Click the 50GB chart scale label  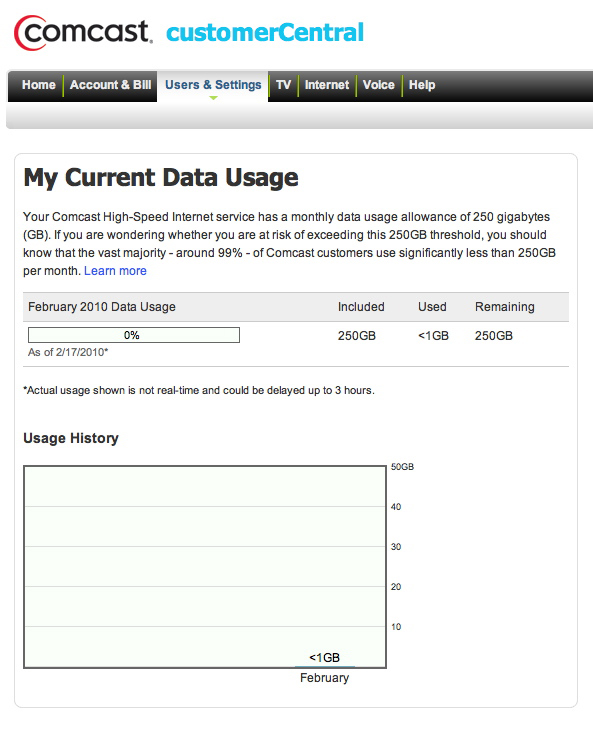(x=402, y=467)
